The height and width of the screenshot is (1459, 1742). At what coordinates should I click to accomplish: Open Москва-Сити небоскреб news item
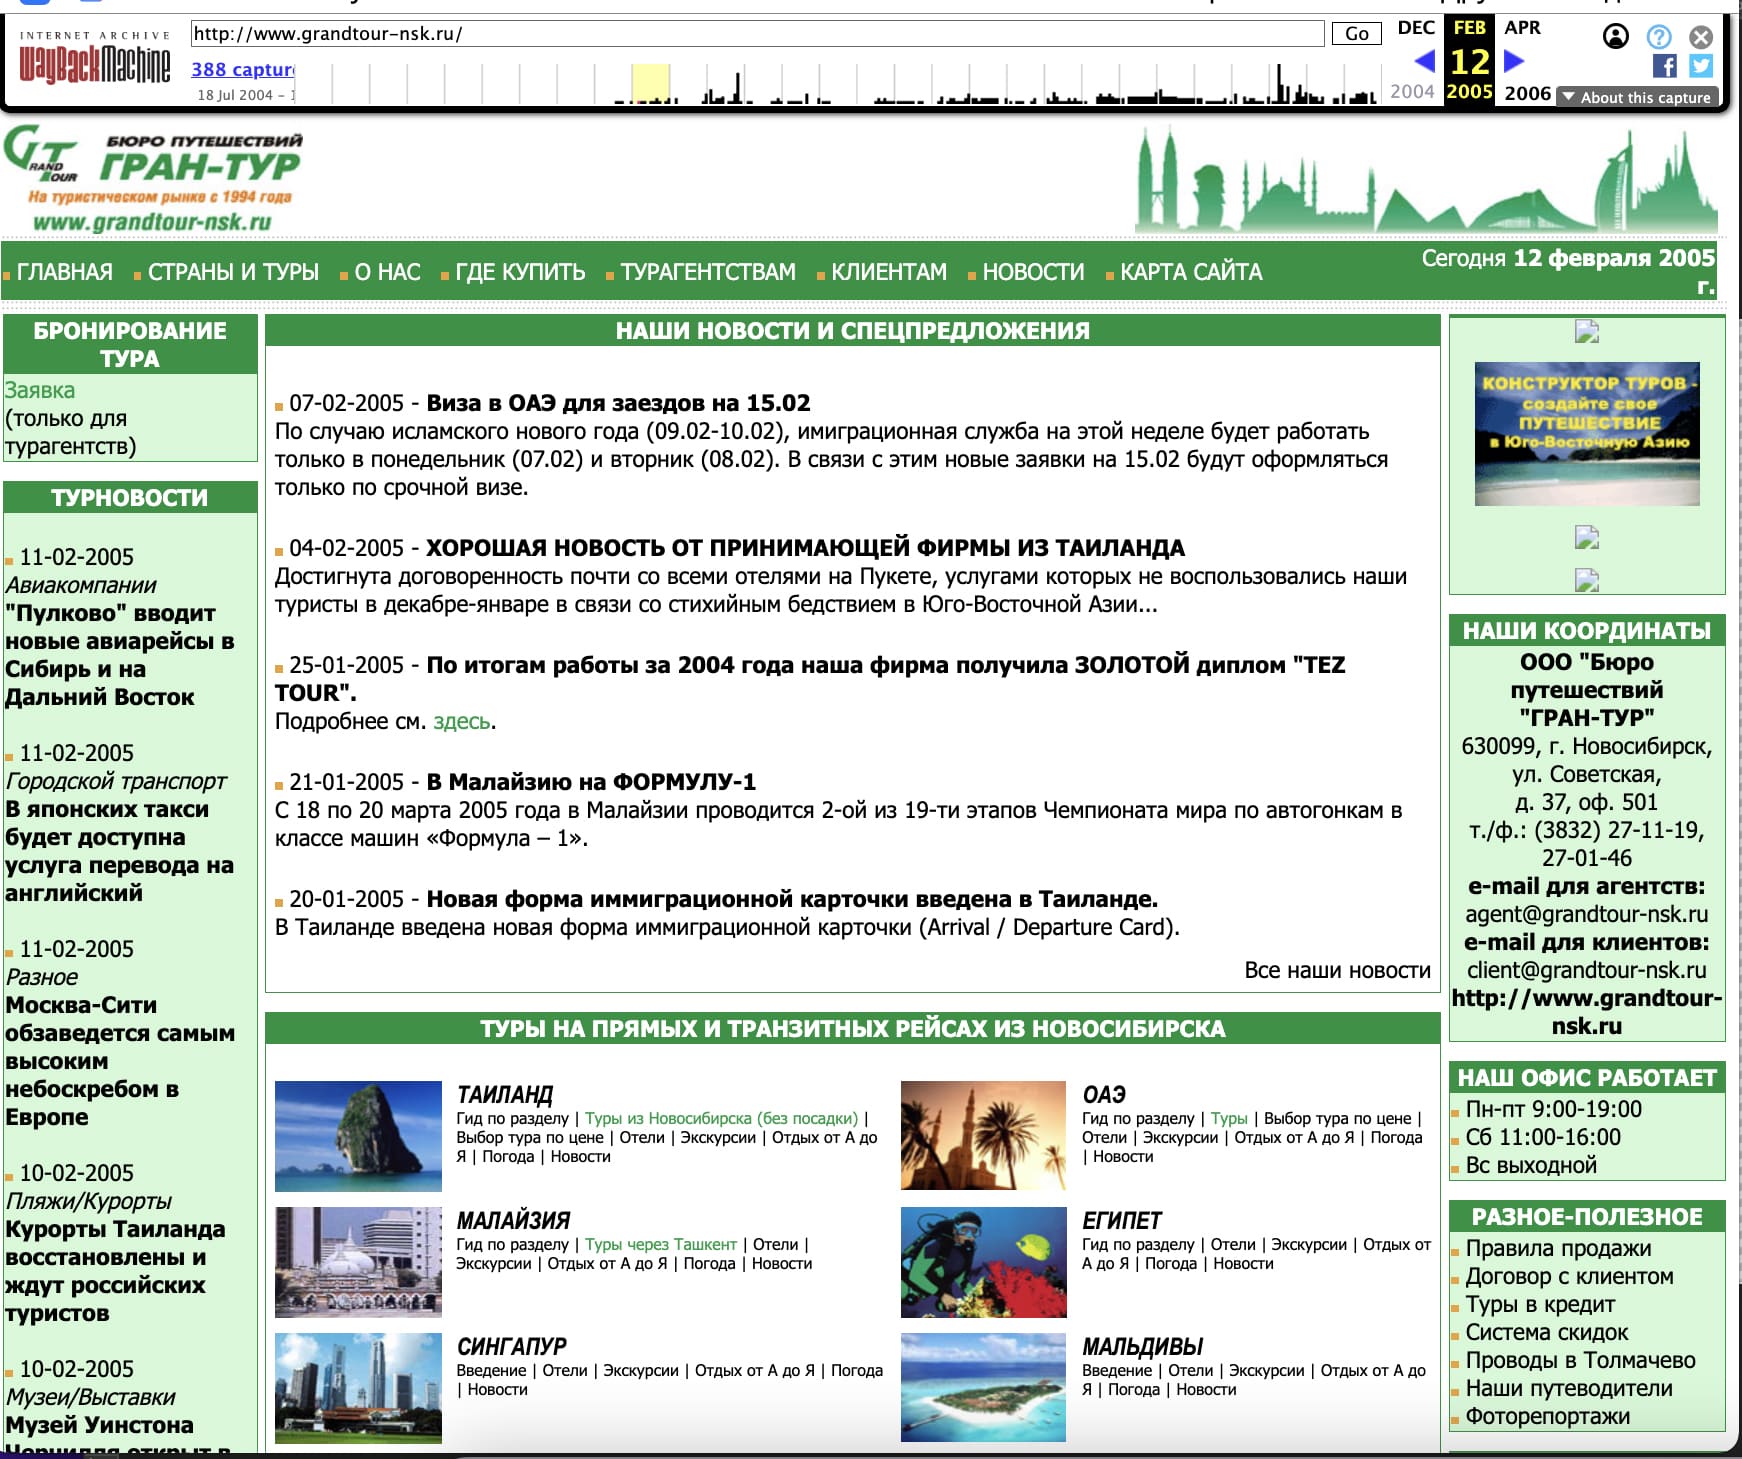(x=120, y=1061)
